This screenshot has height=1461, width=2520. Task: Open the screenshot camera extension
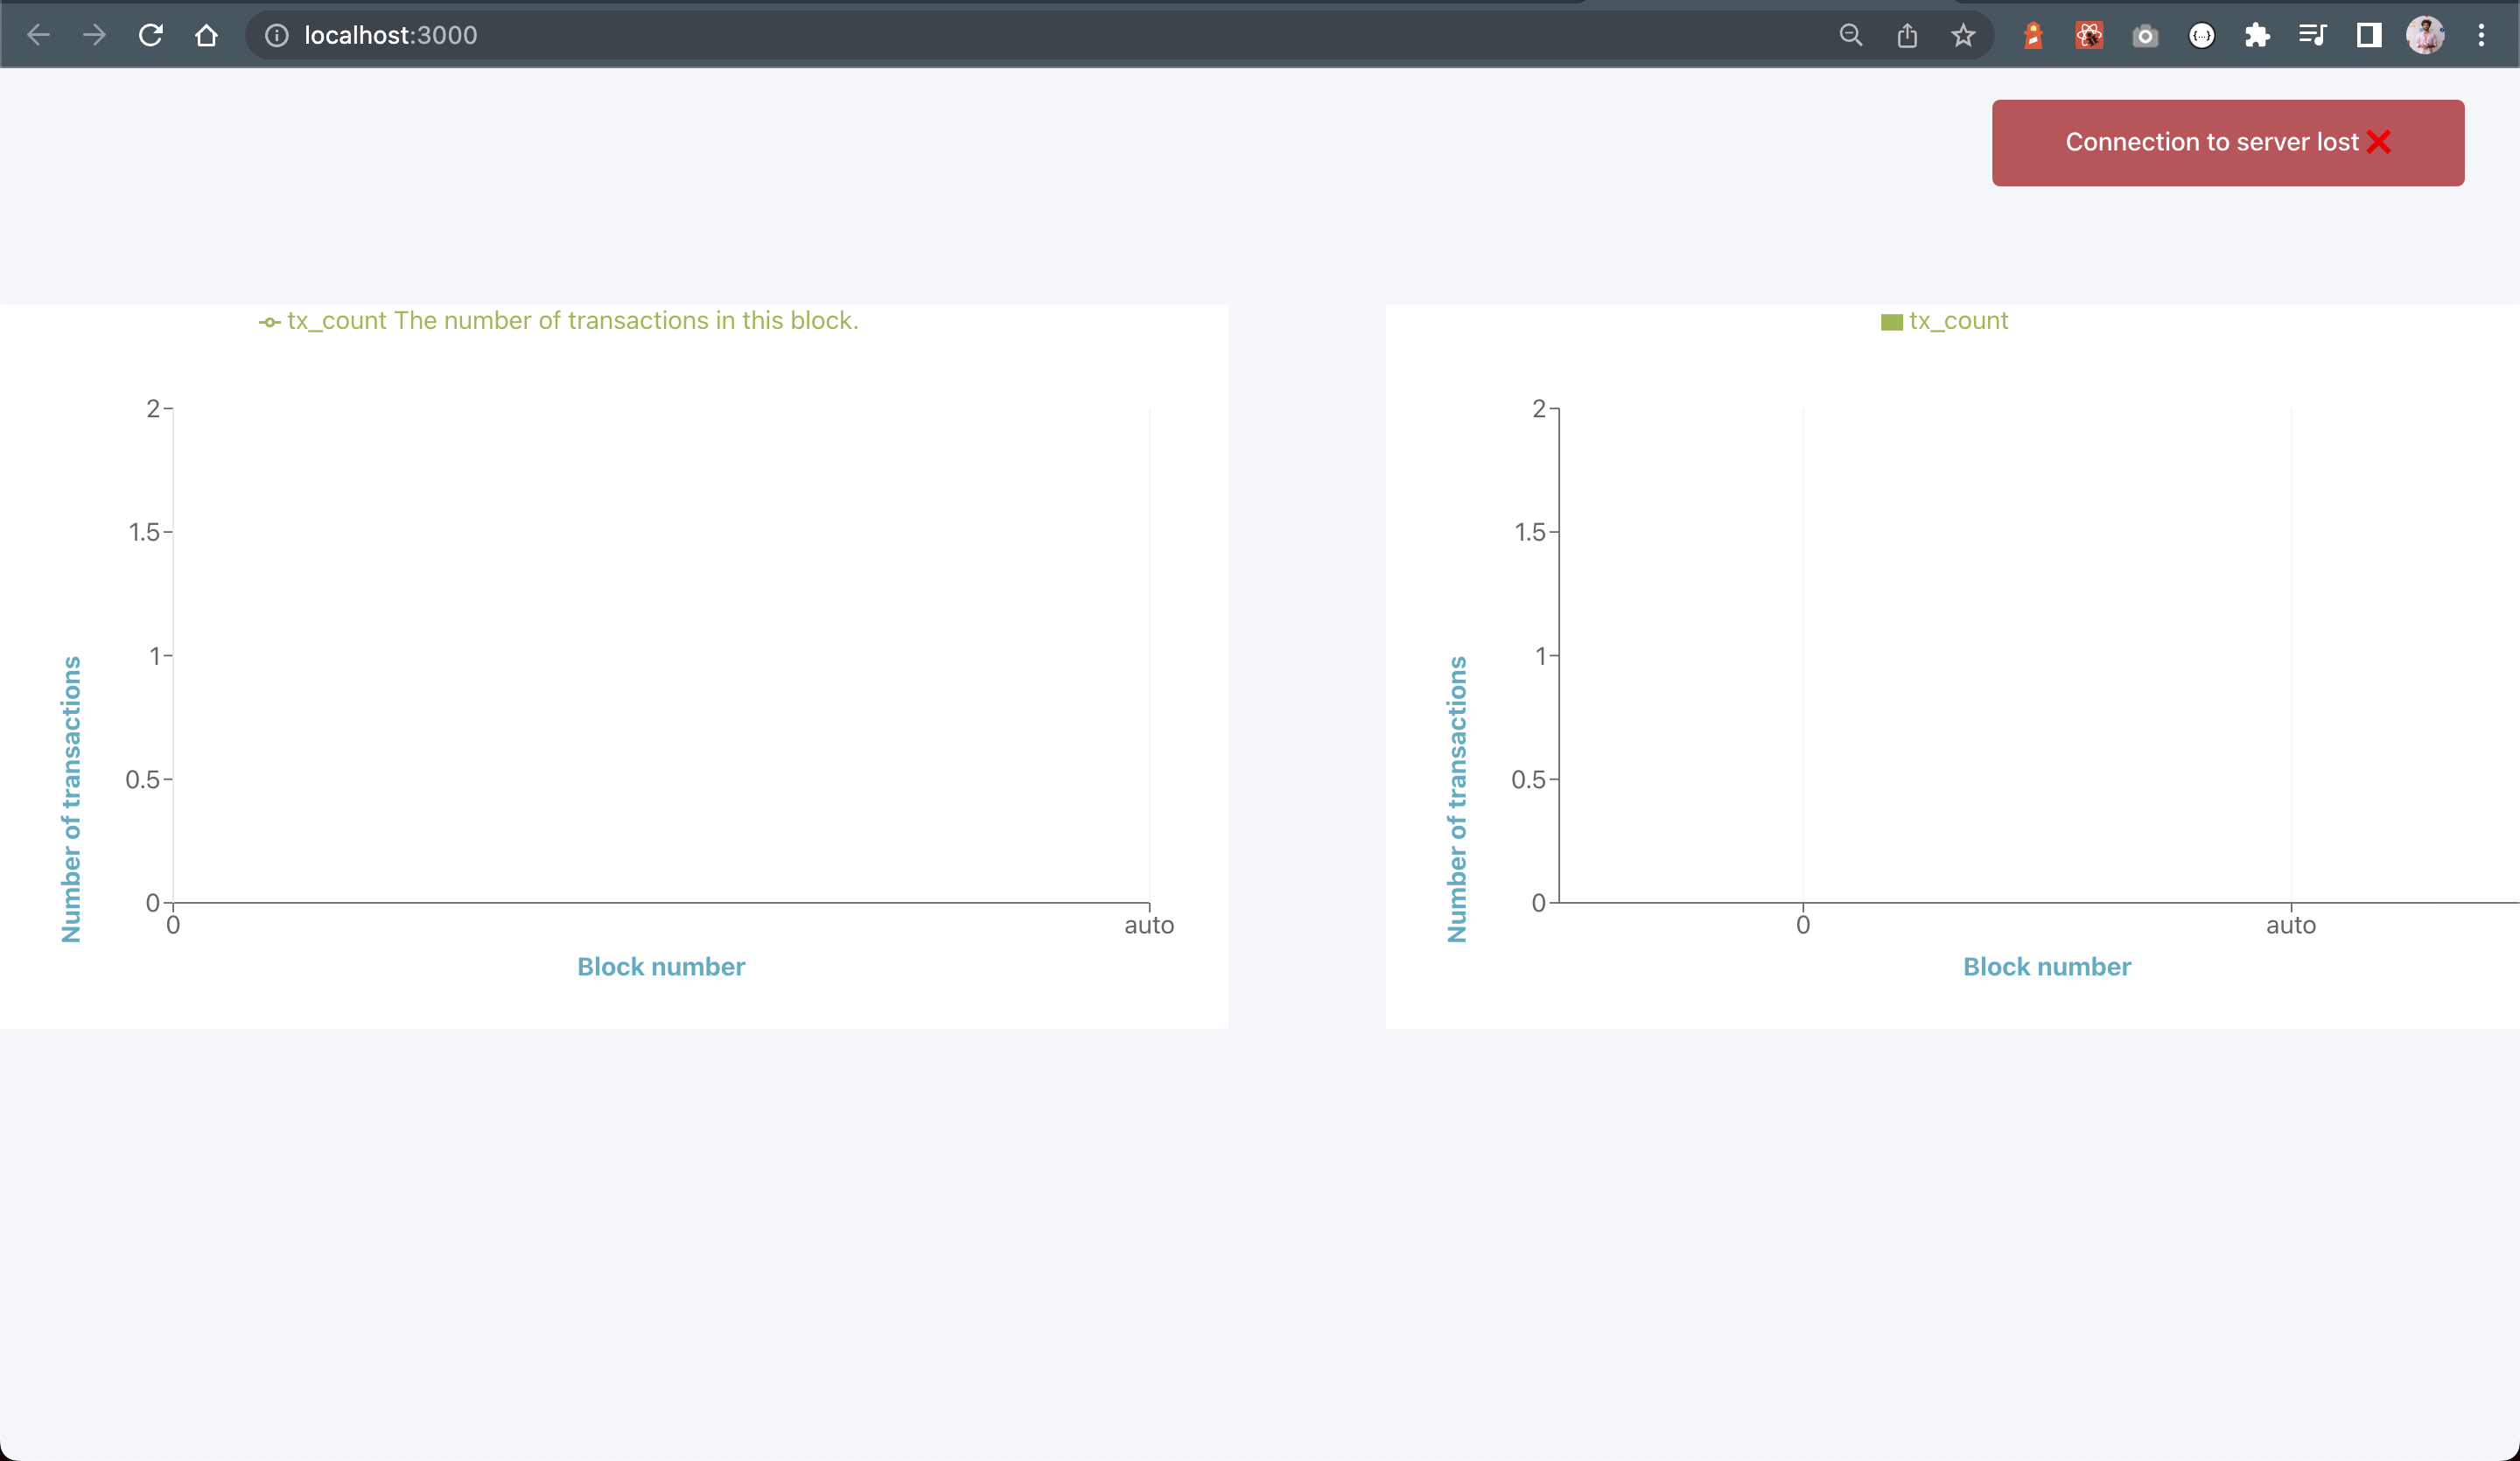coord(2145,35)
